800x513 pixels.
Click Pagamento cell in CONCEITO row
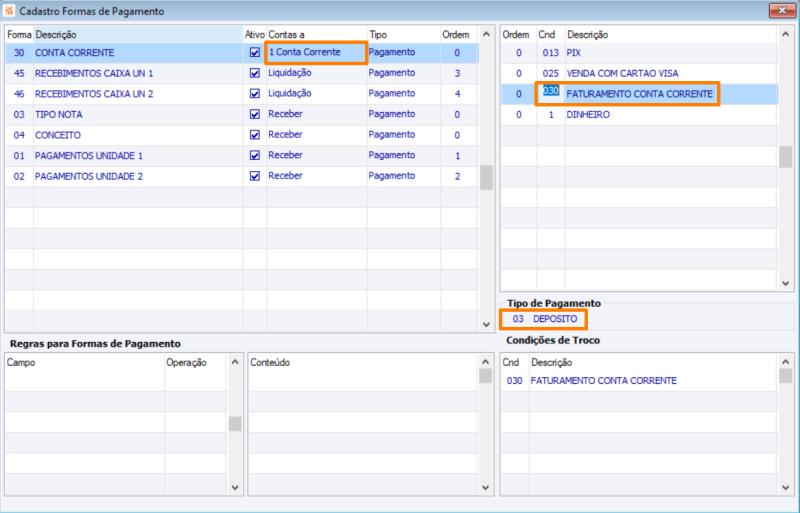pos(404,135)
